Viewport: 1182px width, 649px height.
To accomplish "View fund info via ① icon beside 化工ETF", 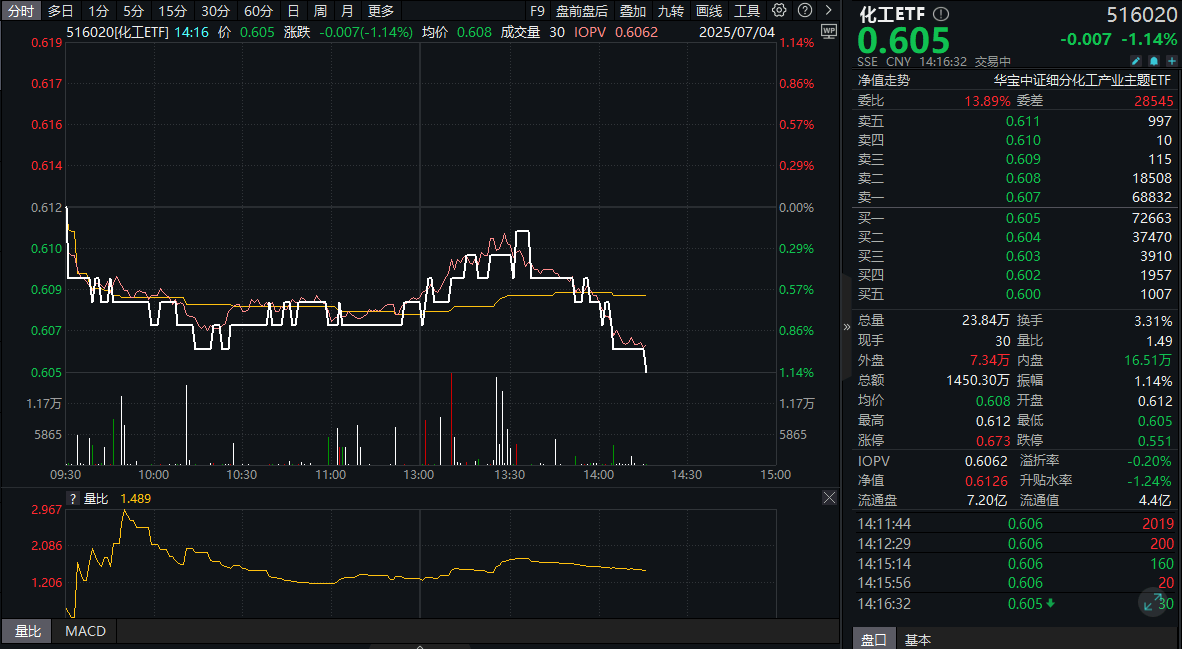I will (x=939, y=14).
